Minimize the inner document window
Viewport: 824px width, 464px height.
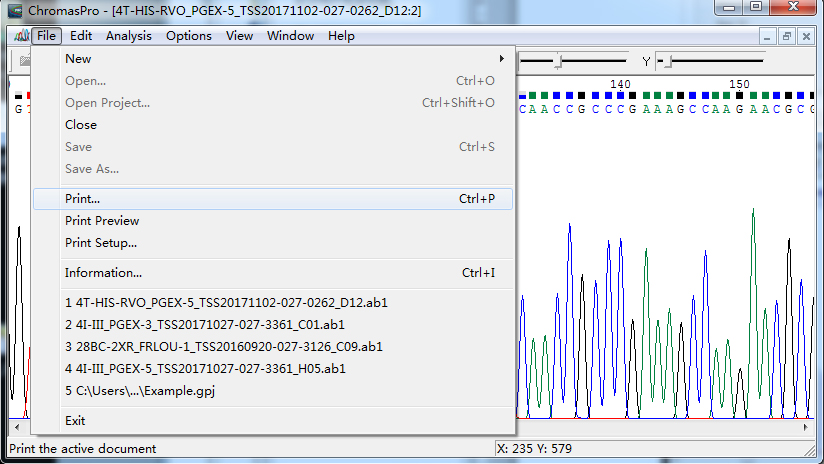click(767, 36)
